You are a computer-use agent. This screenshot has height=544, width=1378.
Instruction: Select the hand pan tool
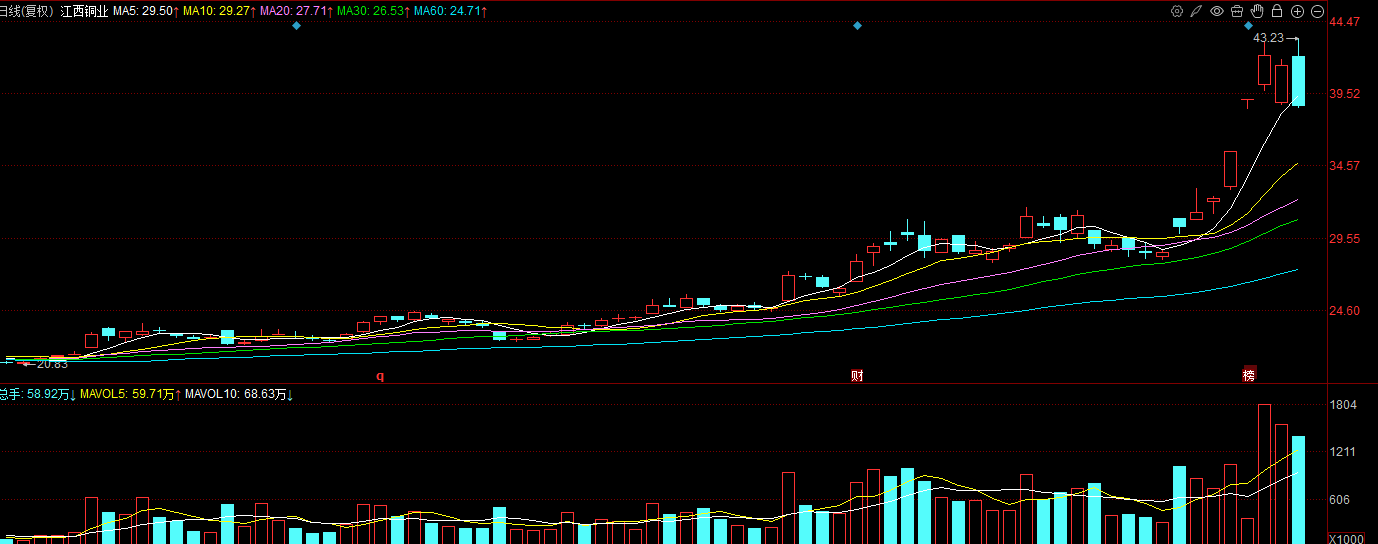[x=1257, y=11]
